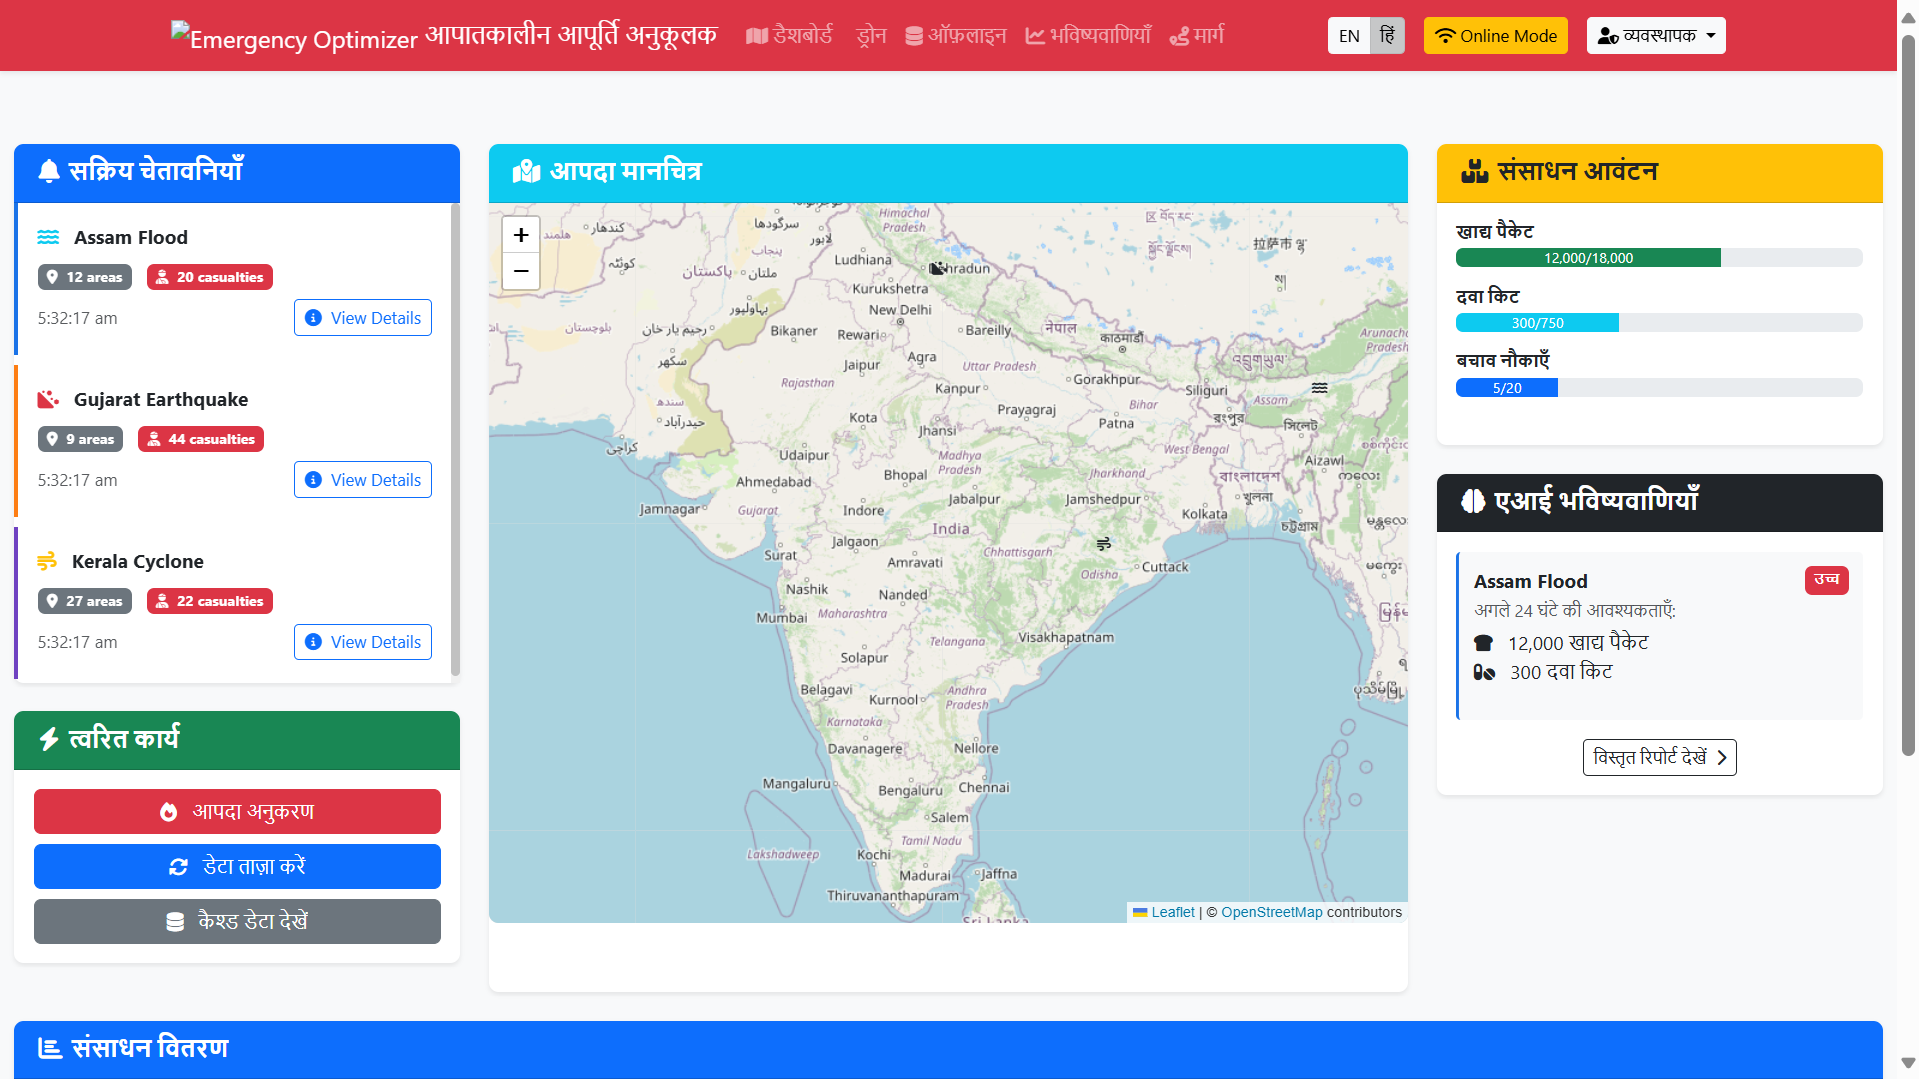Expand detailed report via विस्तृत रिपोर्ट देखें
The width and height of the screenshot is (1919, 1079).
[1659, 757]
